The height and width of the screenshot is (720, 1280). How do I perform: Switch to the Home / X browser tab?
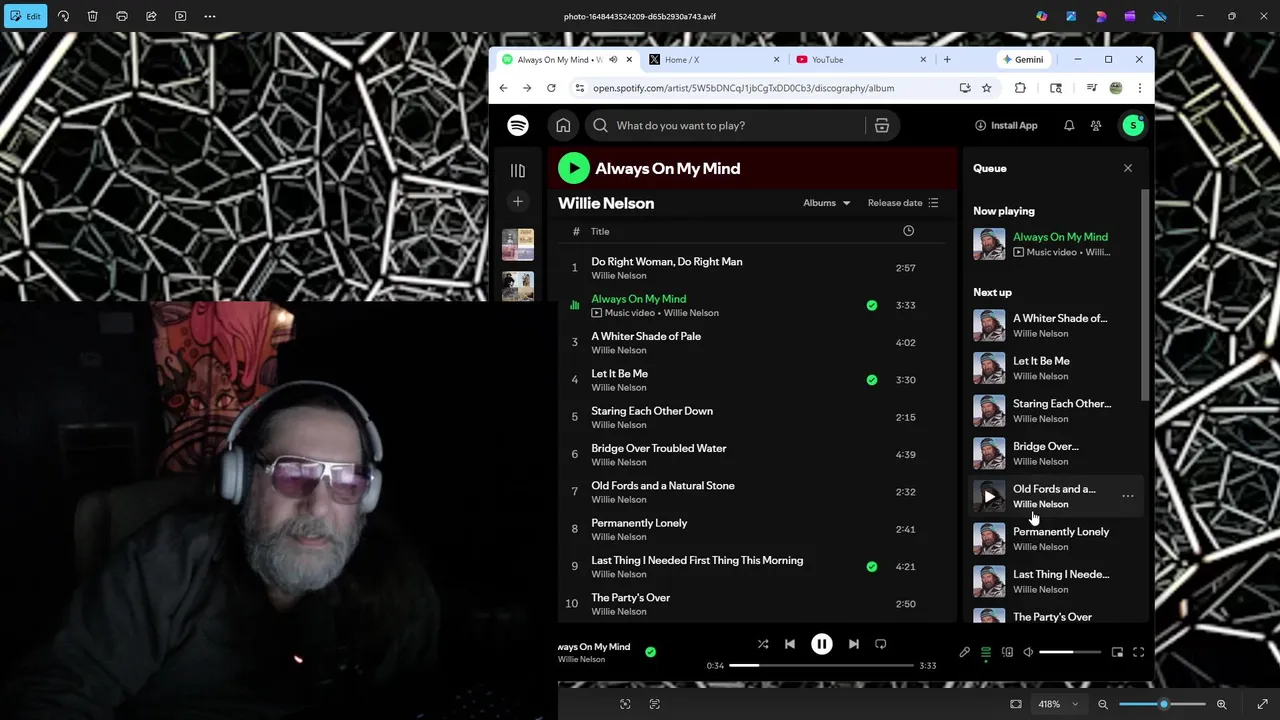coord(712,60)
